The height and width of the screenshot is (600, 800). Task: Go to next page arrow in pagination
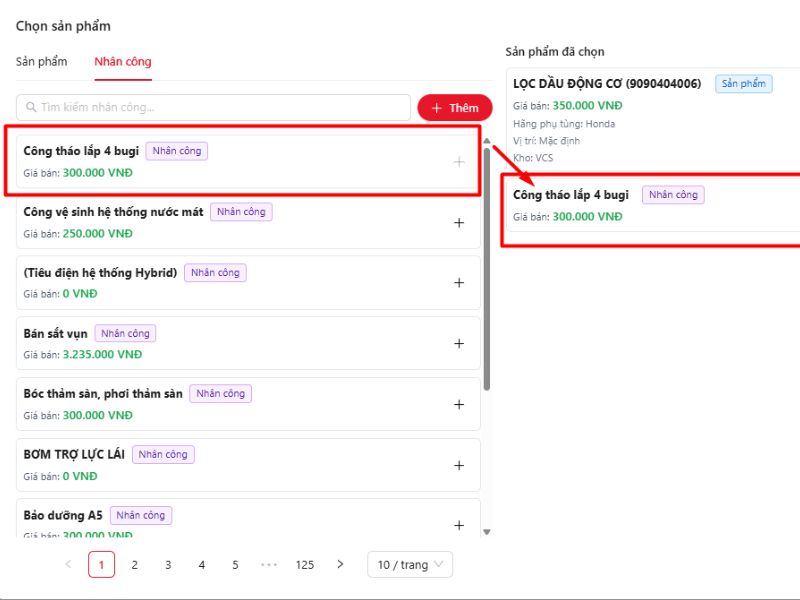click(x=340, y=565)
